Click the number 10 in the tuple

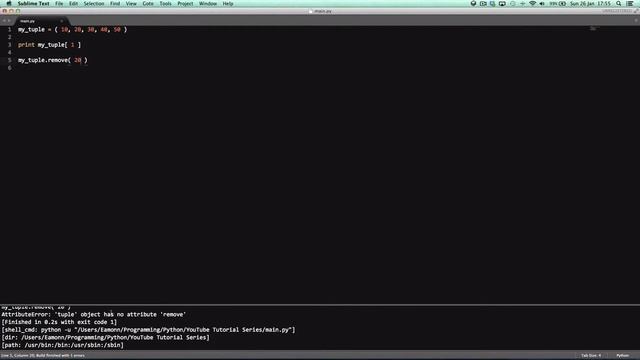click(x=64, y=29)
